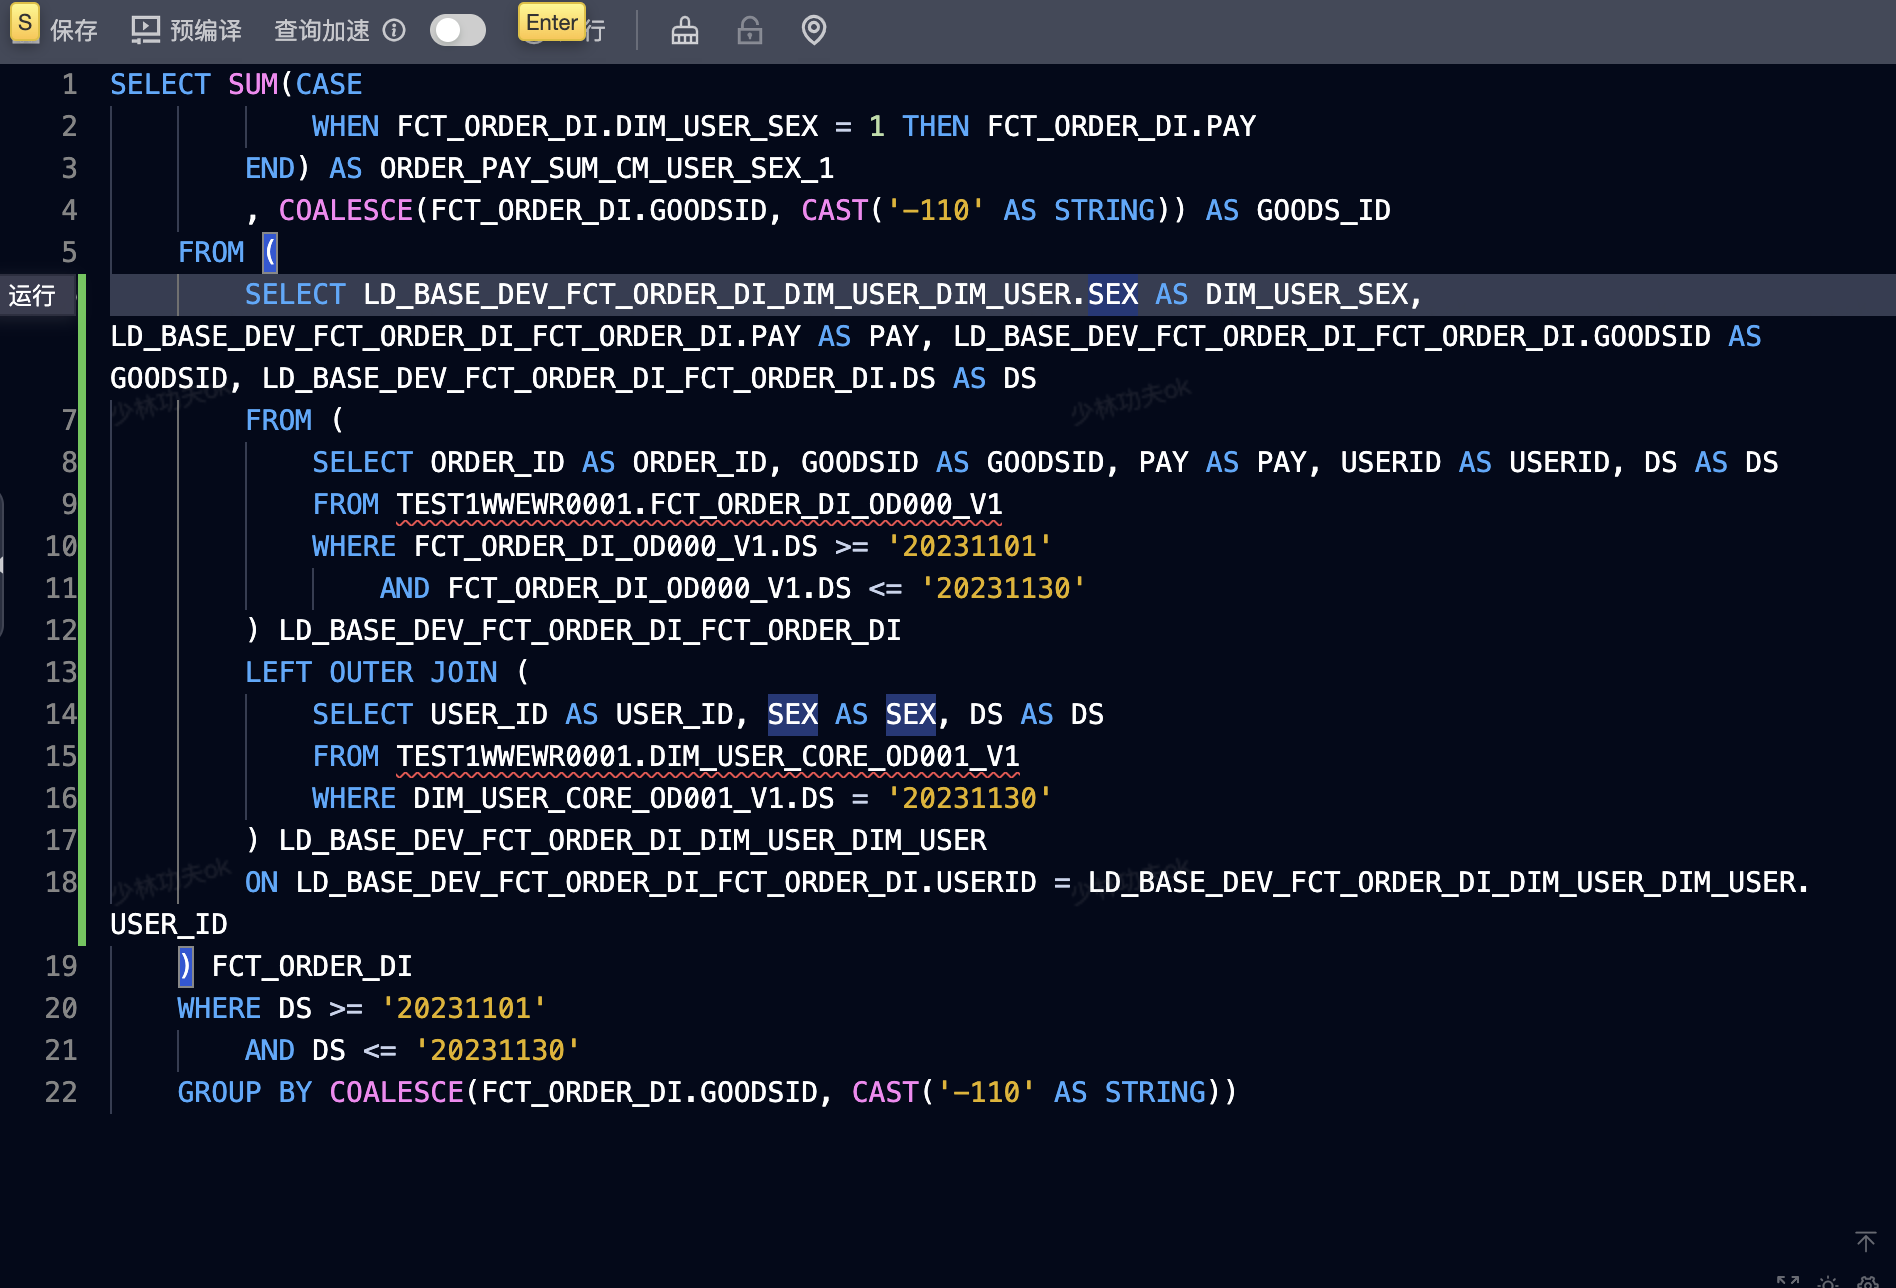
Task: Open the precompile monitor icon
Action: (x=146, y=30)
